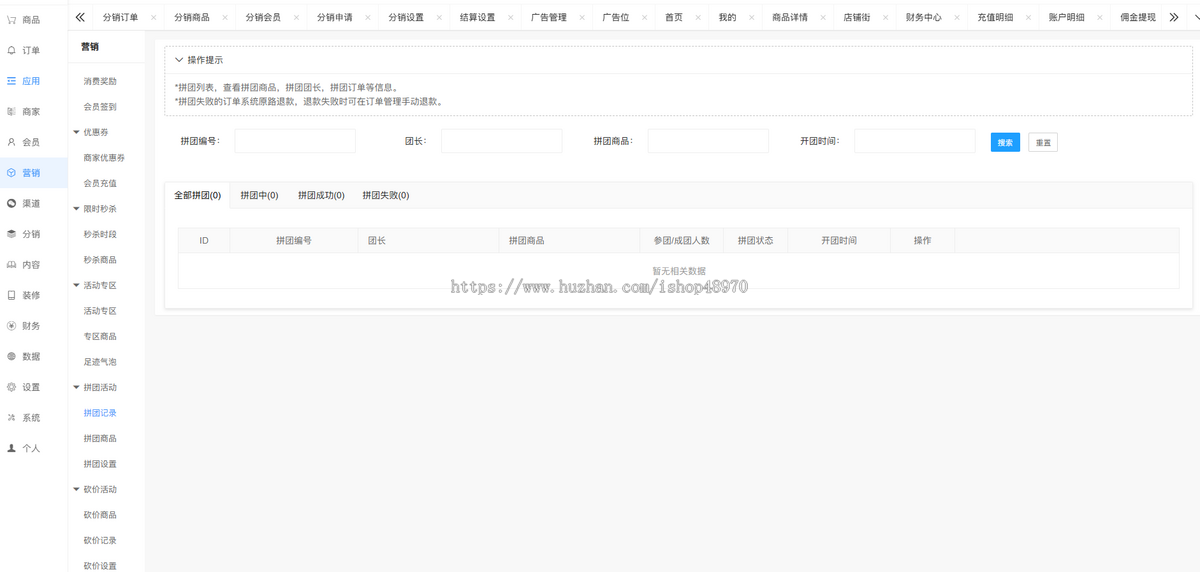Open 足迹气泡 menu item

100,362
